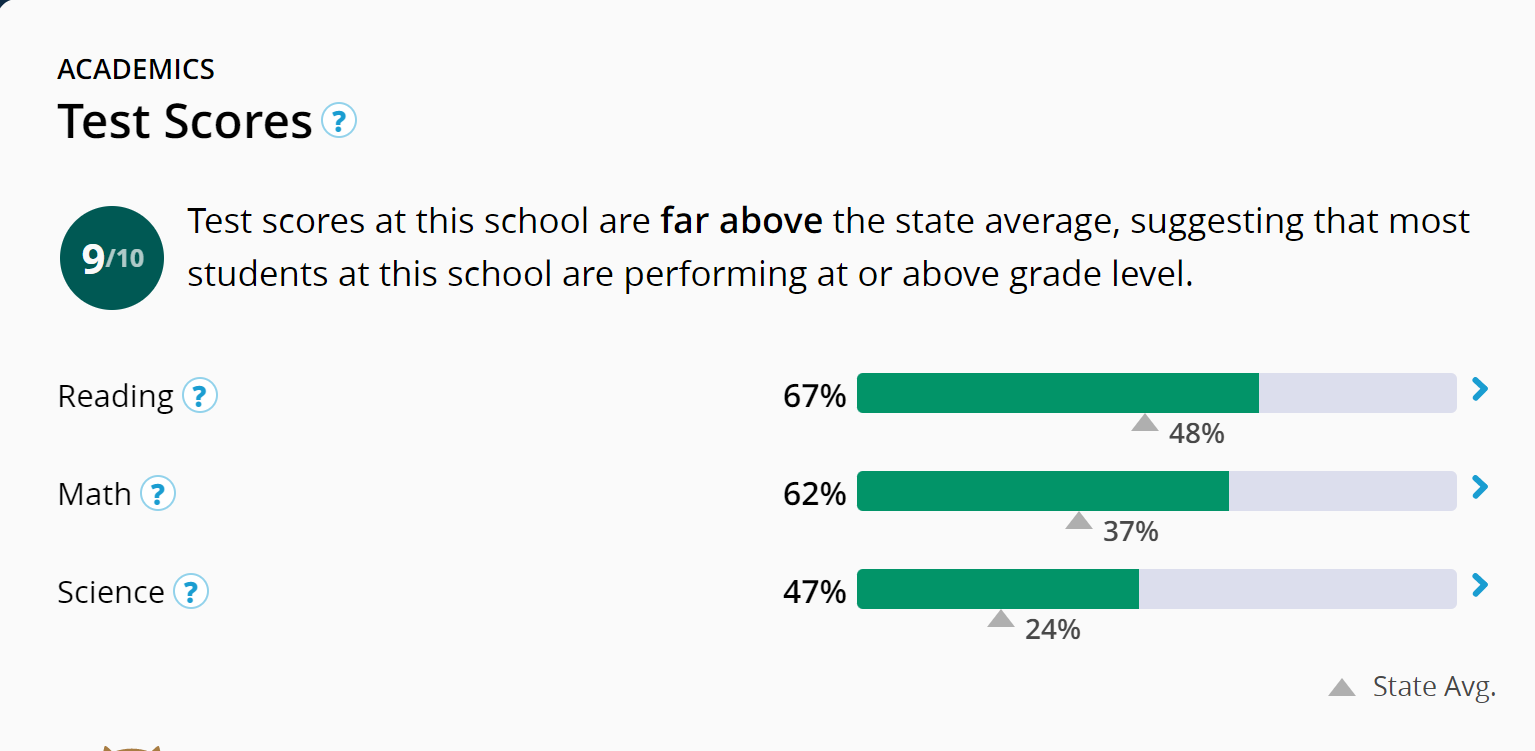Click the Science green progress bar
The height and width of the screenshot is (751, 1535).
[997, 589]
